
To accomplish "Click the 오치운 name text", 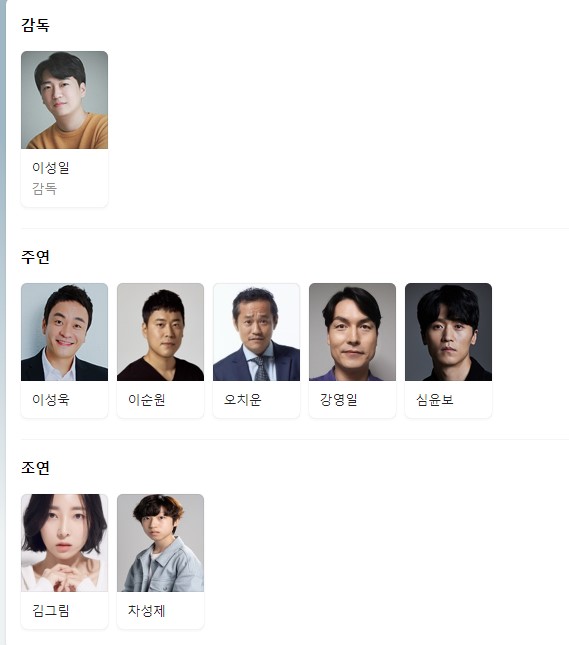I will point(242,399).
